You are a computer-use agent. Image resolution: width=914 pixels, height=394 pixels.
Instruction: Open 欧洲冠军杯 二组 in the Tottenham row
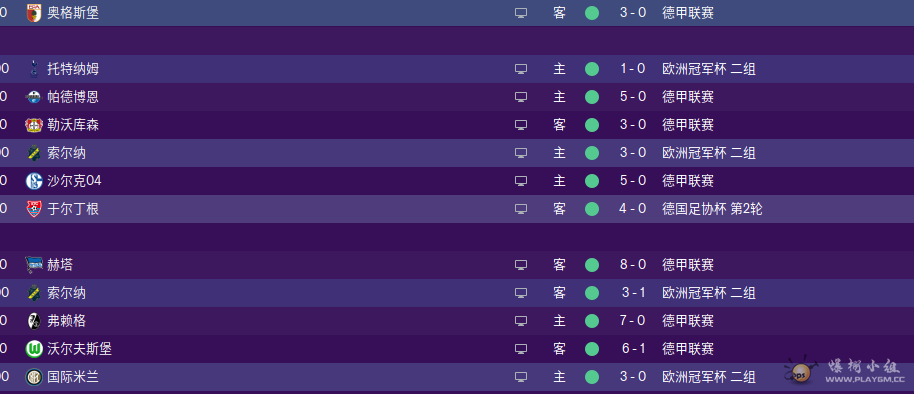click(709, 69)
